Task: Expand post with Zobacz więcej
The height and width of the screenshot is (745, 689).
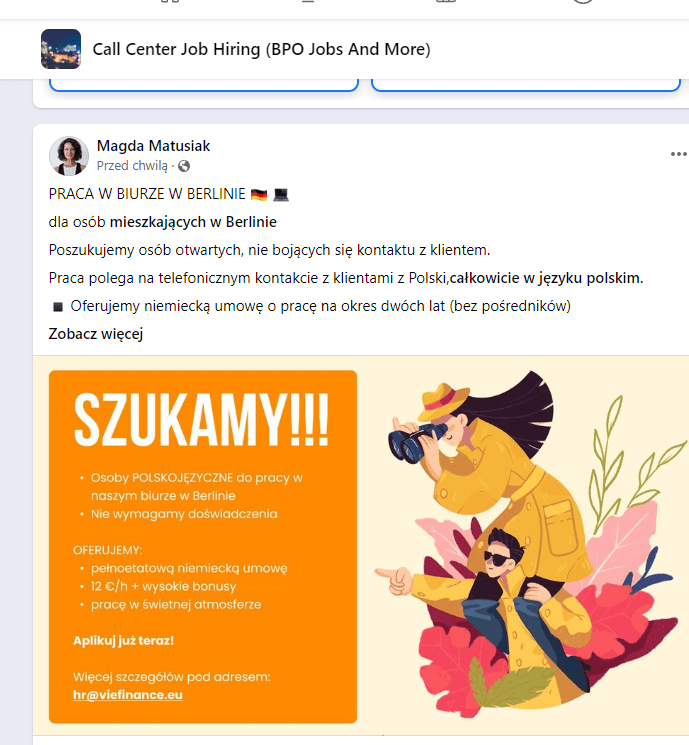Action: pyautogui.click(x=96, y=334)
